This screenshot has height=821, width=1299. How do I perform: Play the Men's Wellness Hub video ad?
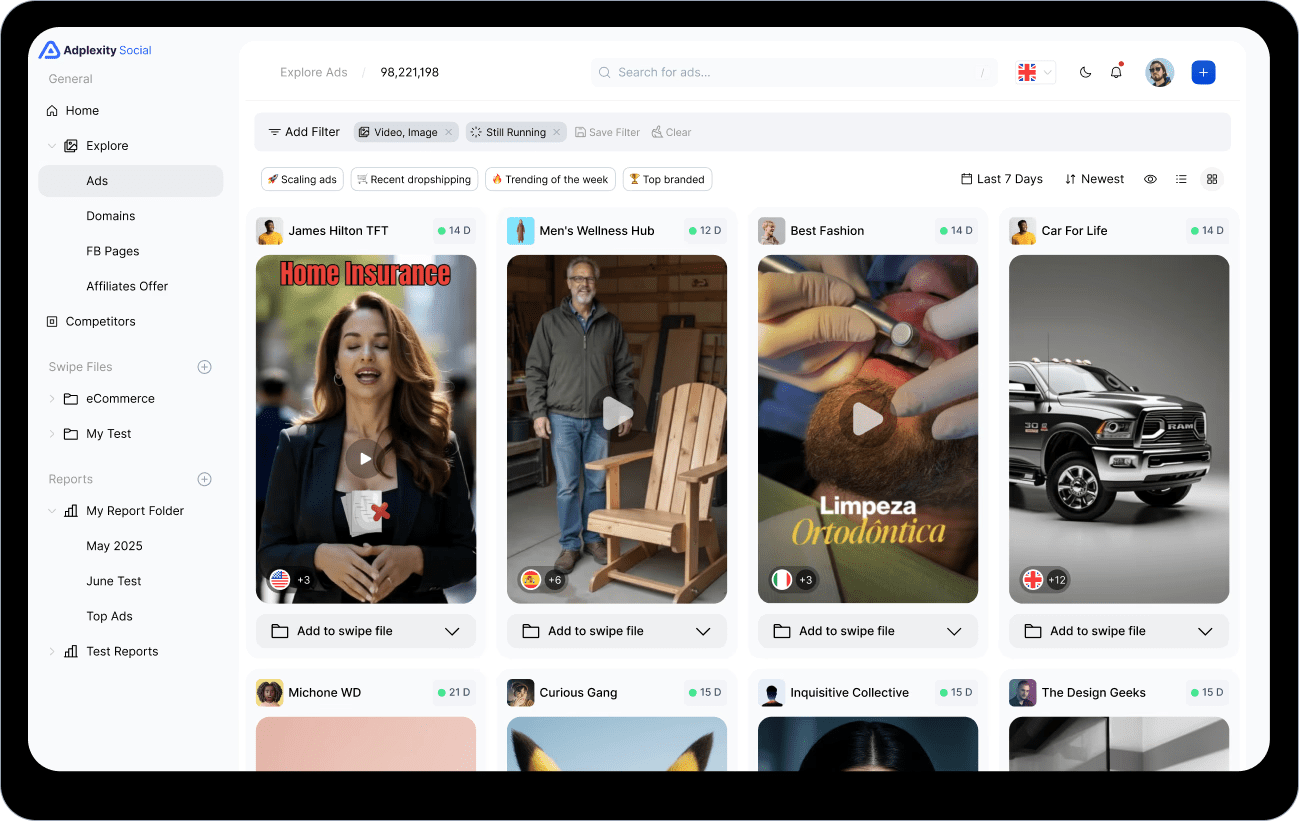[617, 413]
